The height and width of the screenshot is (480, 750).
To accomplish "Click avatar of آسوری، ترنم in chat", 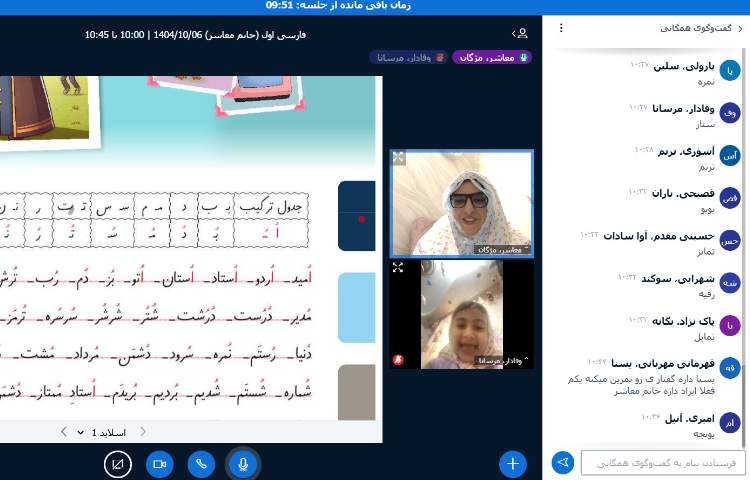I will click(730, 156).
